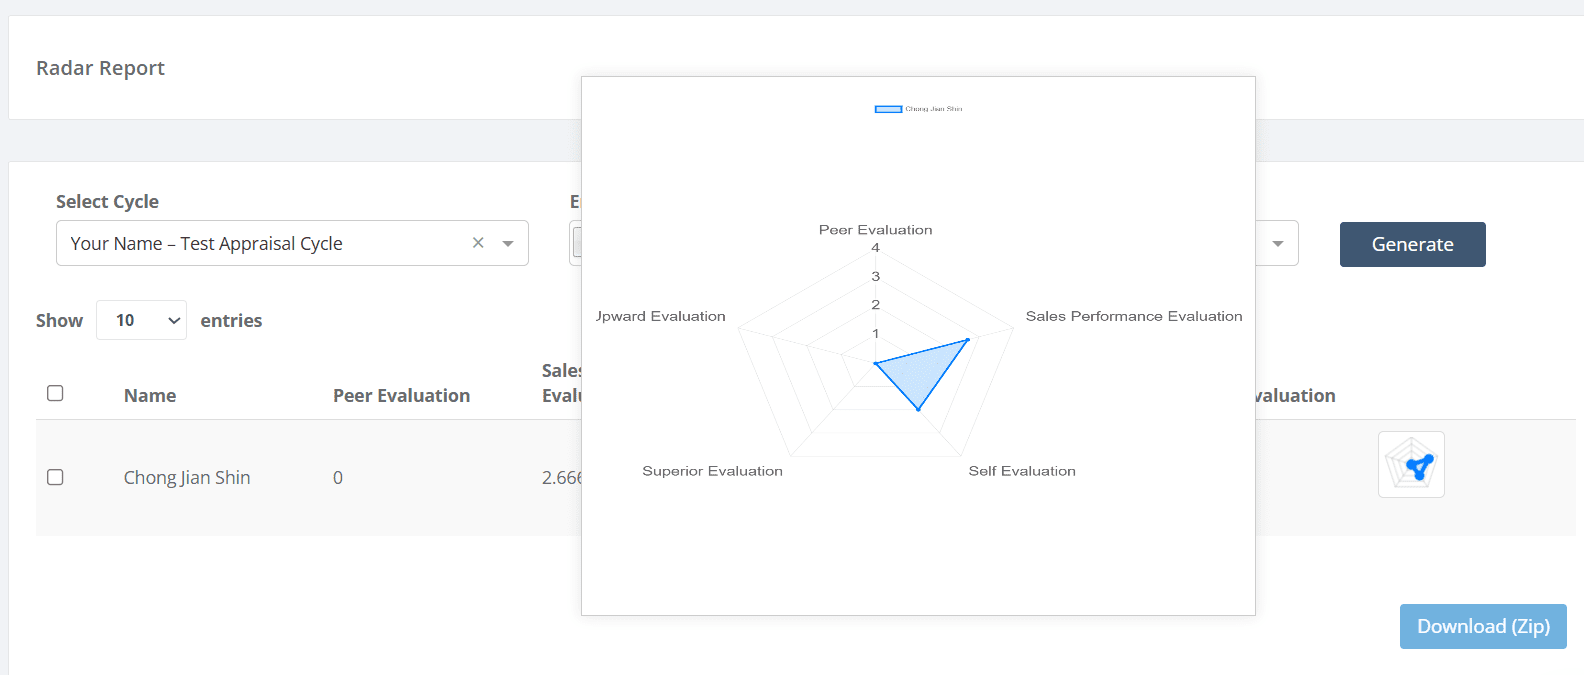Open the dropdown beside Generate button
1584x675 pixels.
[x=1277, y=244]
